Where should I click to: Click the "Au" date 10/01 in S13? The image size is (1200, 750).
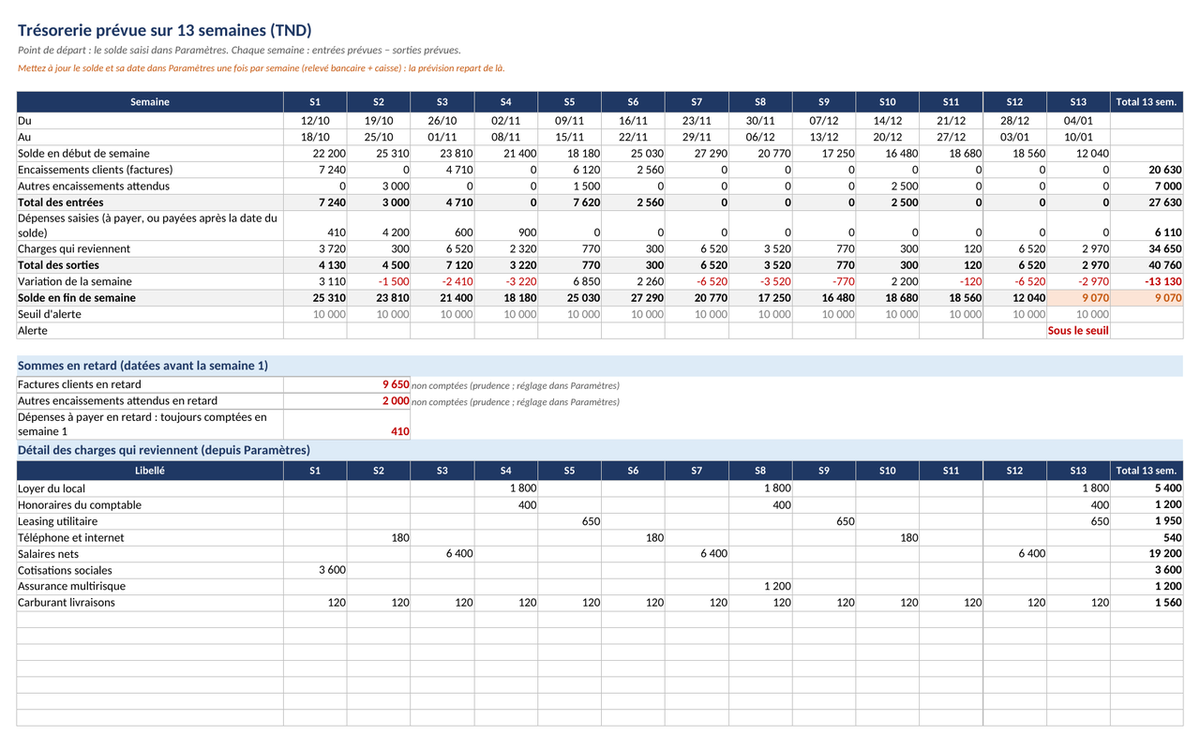[x=1078, y=137]
